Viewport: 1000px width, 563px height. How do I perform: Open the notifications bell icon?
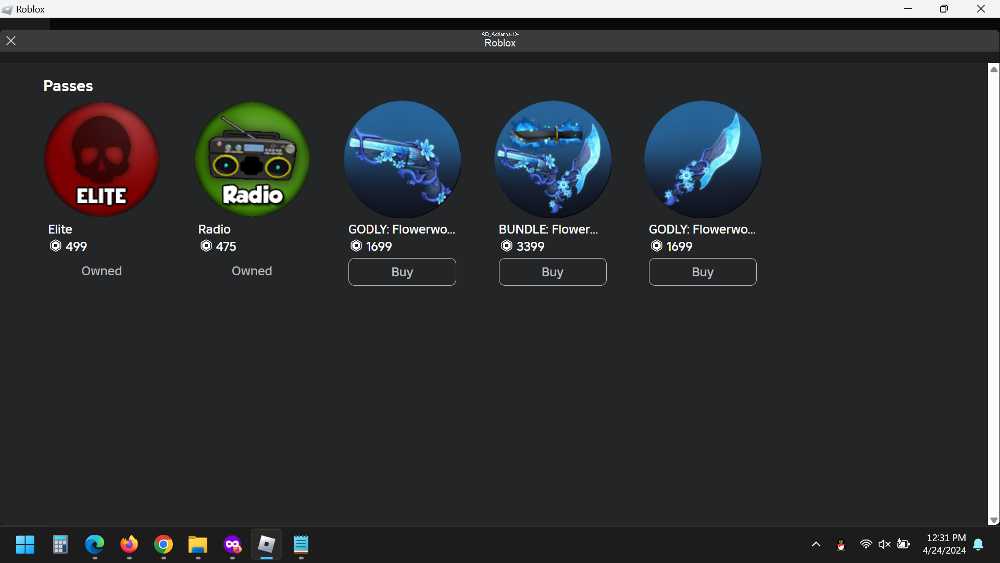pos(978,545)
